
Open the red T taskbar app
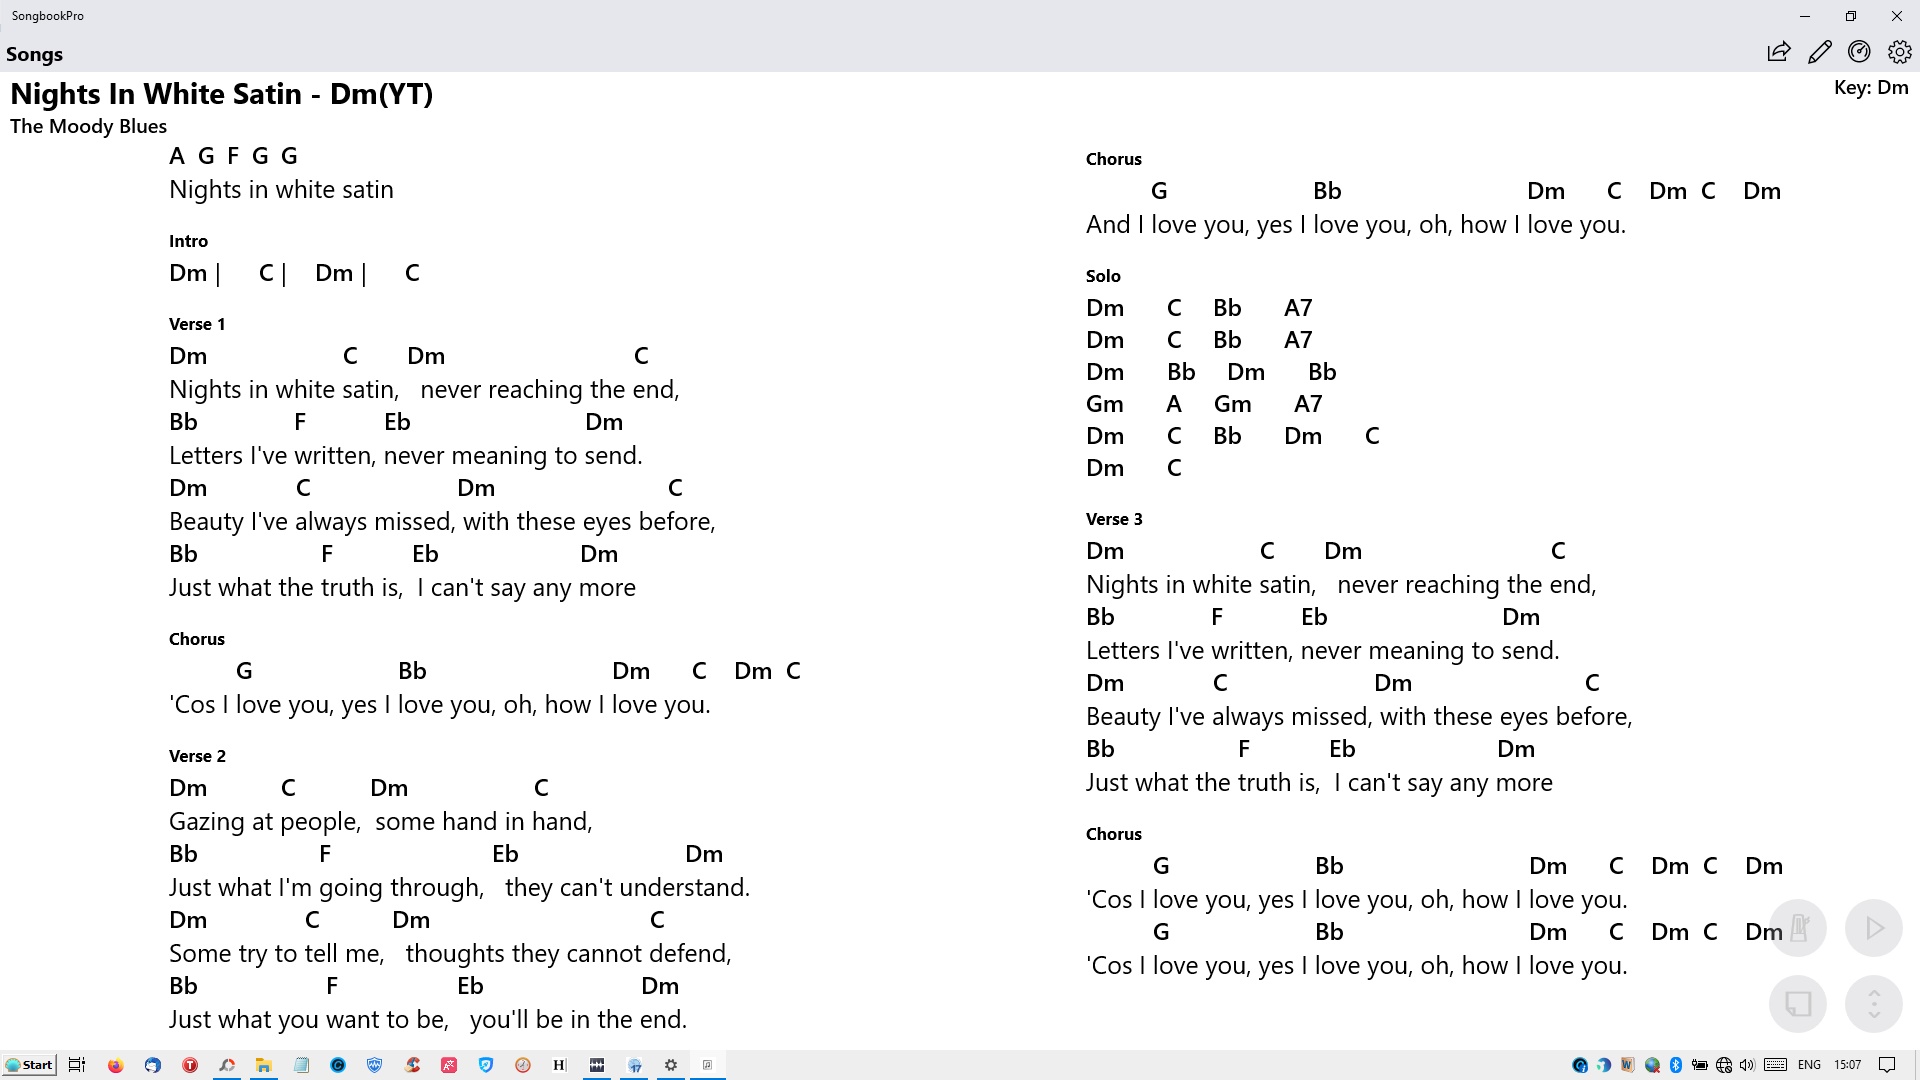[x=190, y=1065]
